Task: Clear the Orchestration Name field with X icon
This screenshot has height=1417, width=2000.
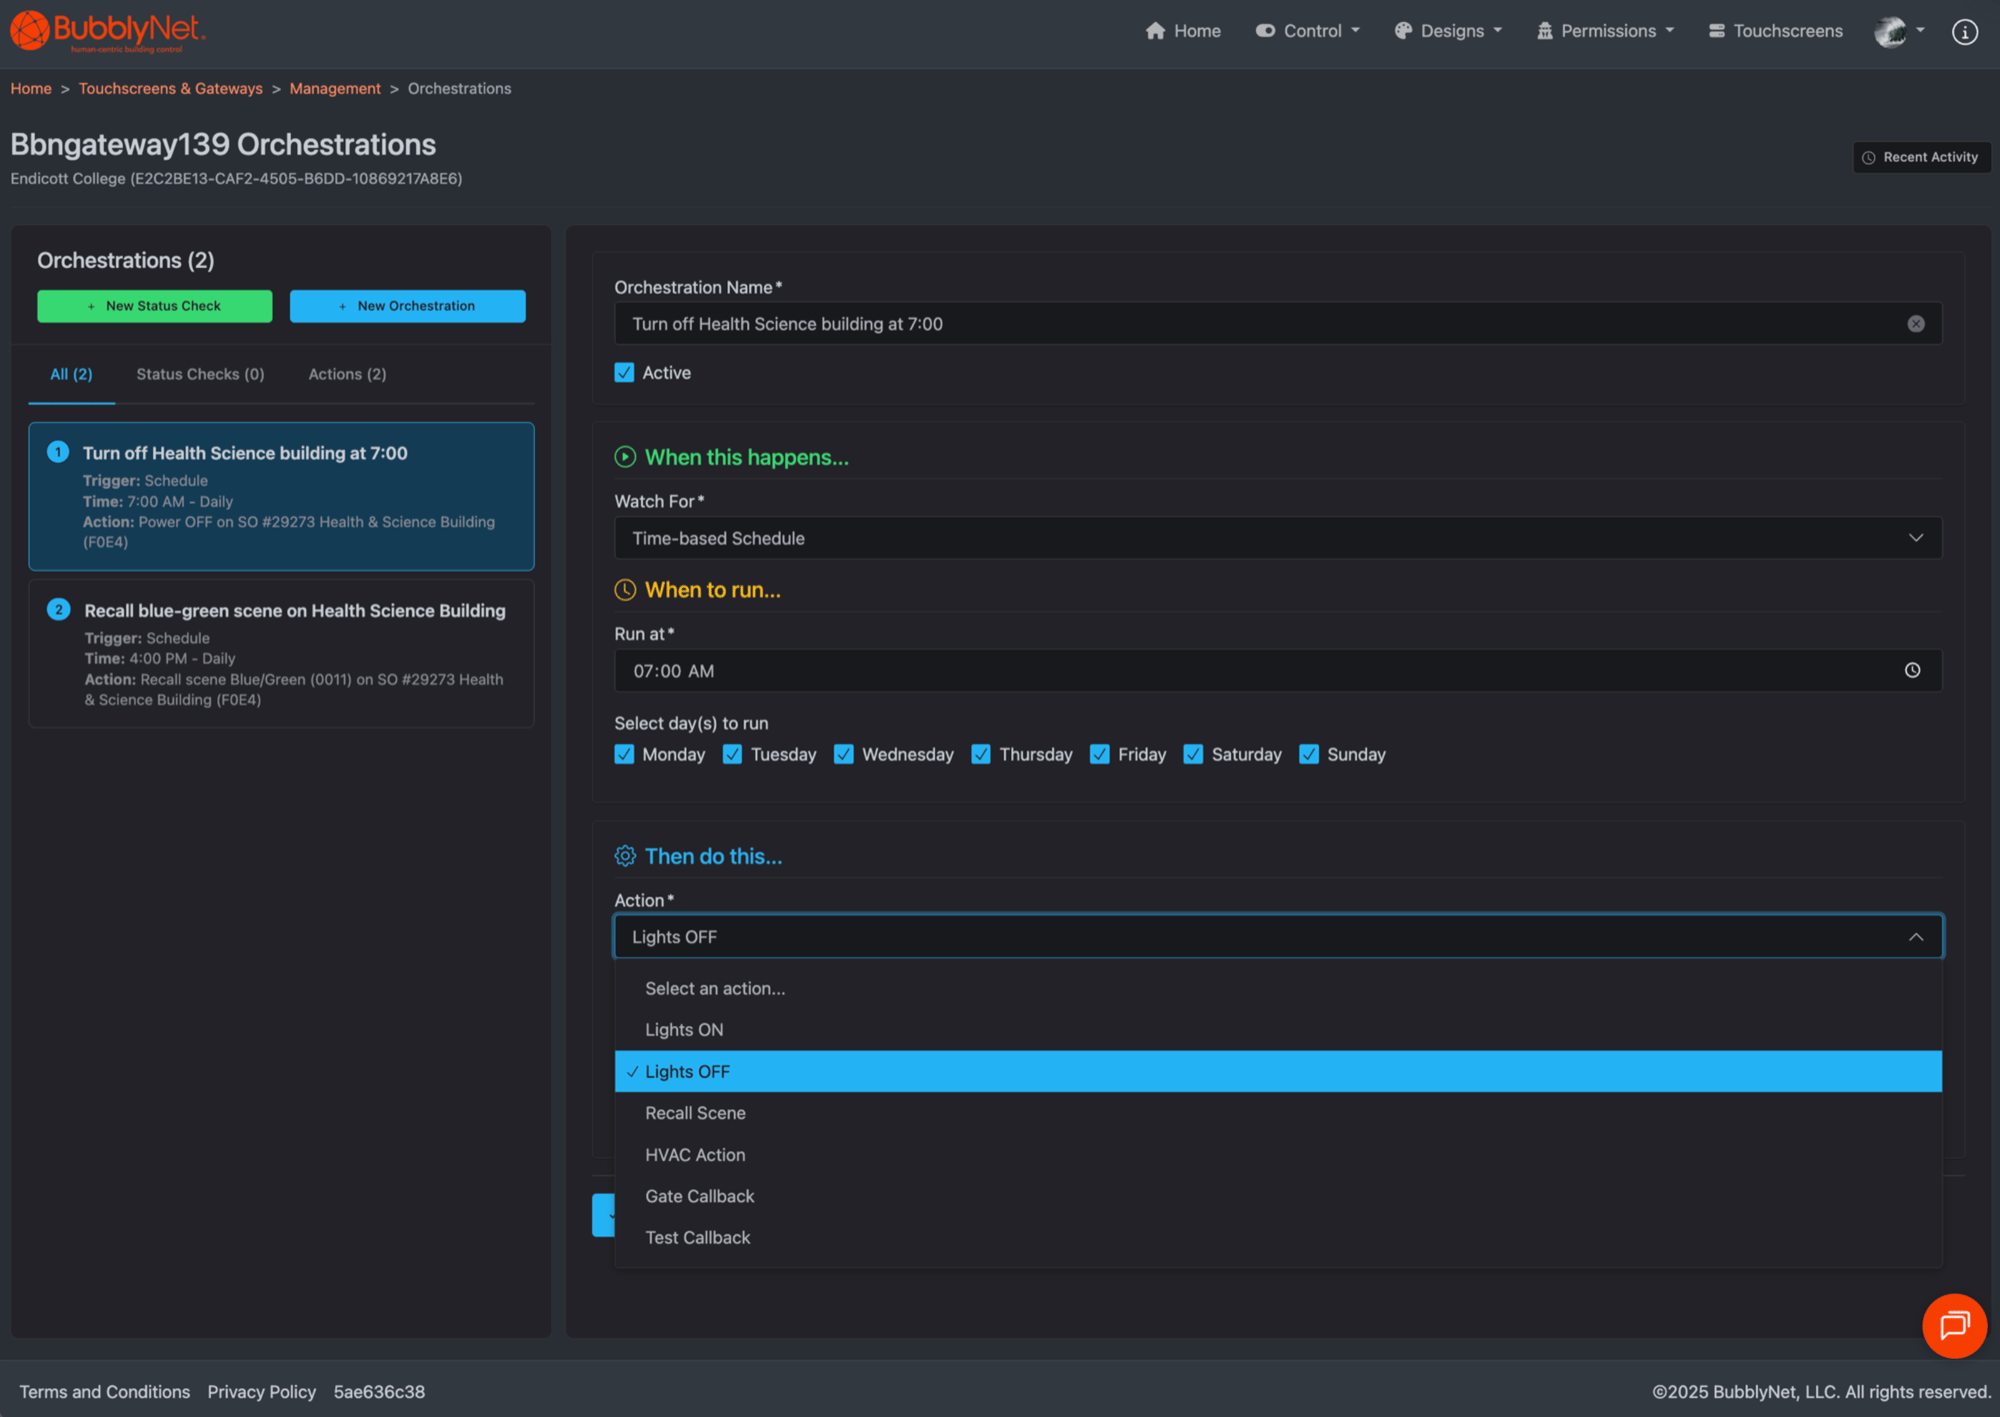Action: [x=1915, y=324]
